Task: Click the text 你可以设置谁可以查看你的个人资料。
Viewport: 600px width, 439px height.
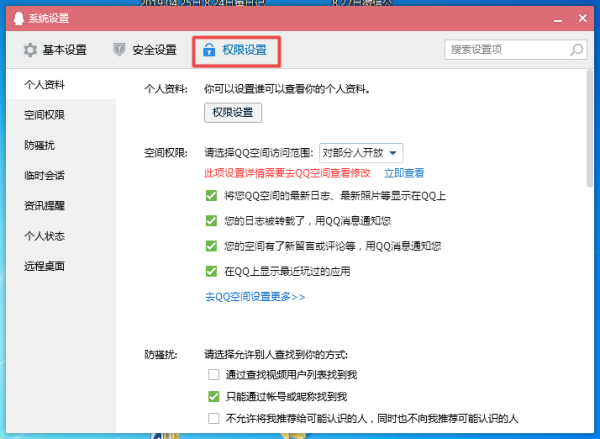Action: pyautogui.click(x=287, y=89)
